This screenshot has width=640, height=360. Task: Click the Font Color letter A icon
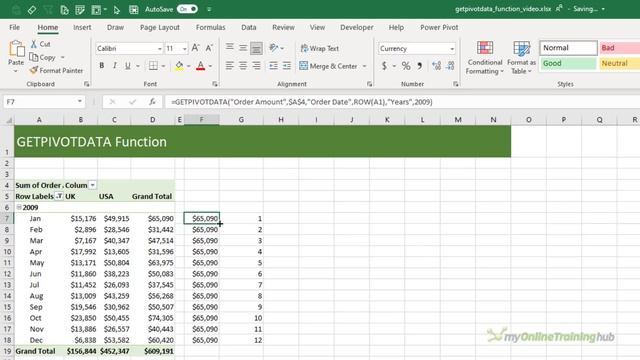pyautogui.click(x=200, y=66)
